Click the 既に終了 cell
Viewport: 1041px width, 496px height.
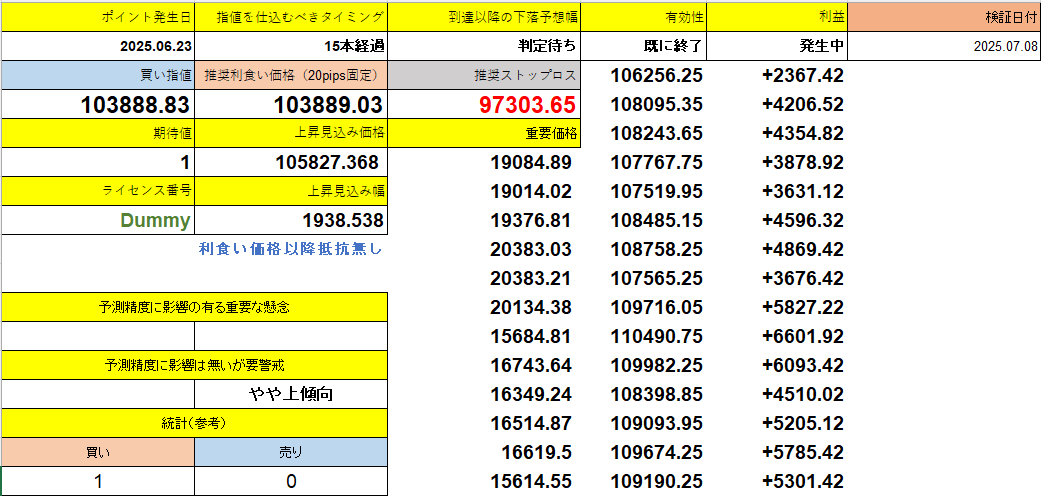click(644, 46)
